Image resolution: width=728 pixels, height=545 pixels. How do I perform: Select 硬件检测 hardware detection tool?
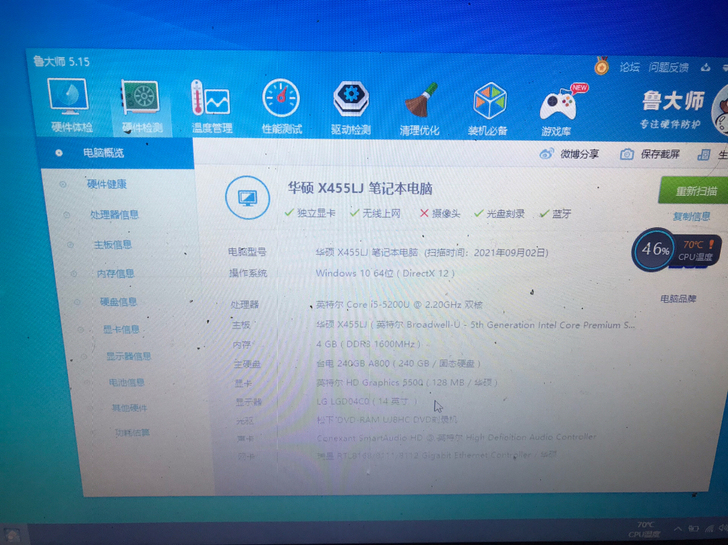coord(141,106)
